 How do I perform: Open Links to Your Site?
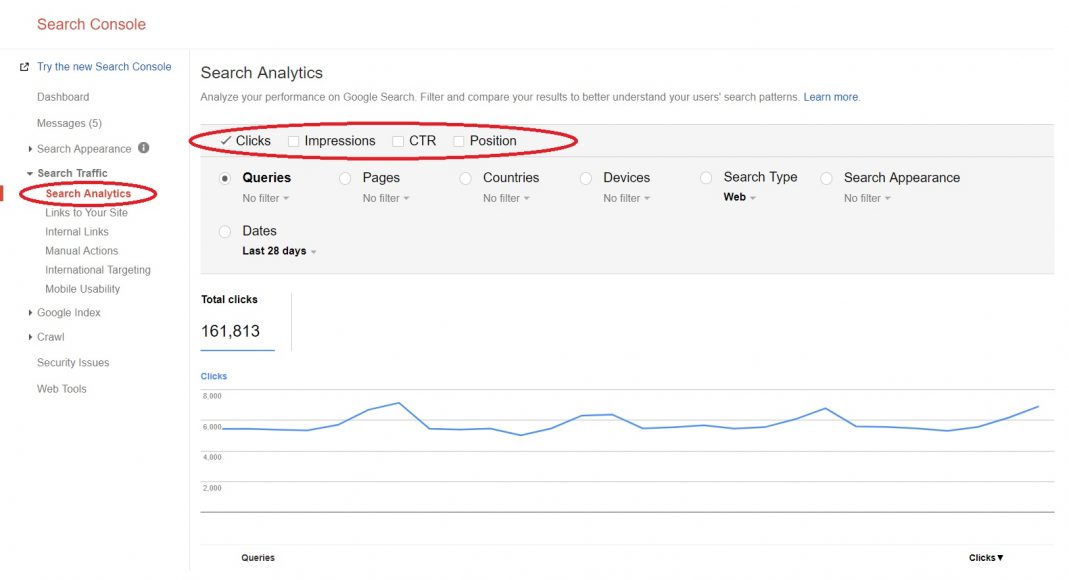tap(86, 213)
